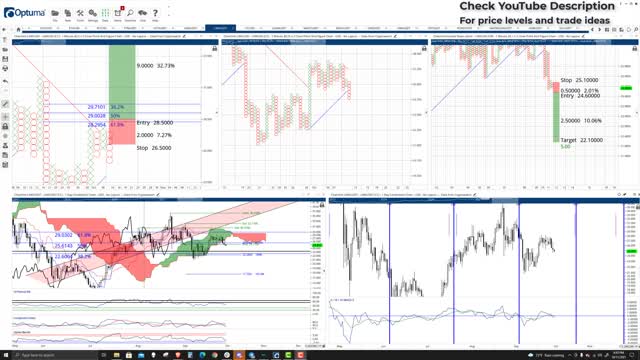Click second blue vertical cycle line

tap(453, 273)
